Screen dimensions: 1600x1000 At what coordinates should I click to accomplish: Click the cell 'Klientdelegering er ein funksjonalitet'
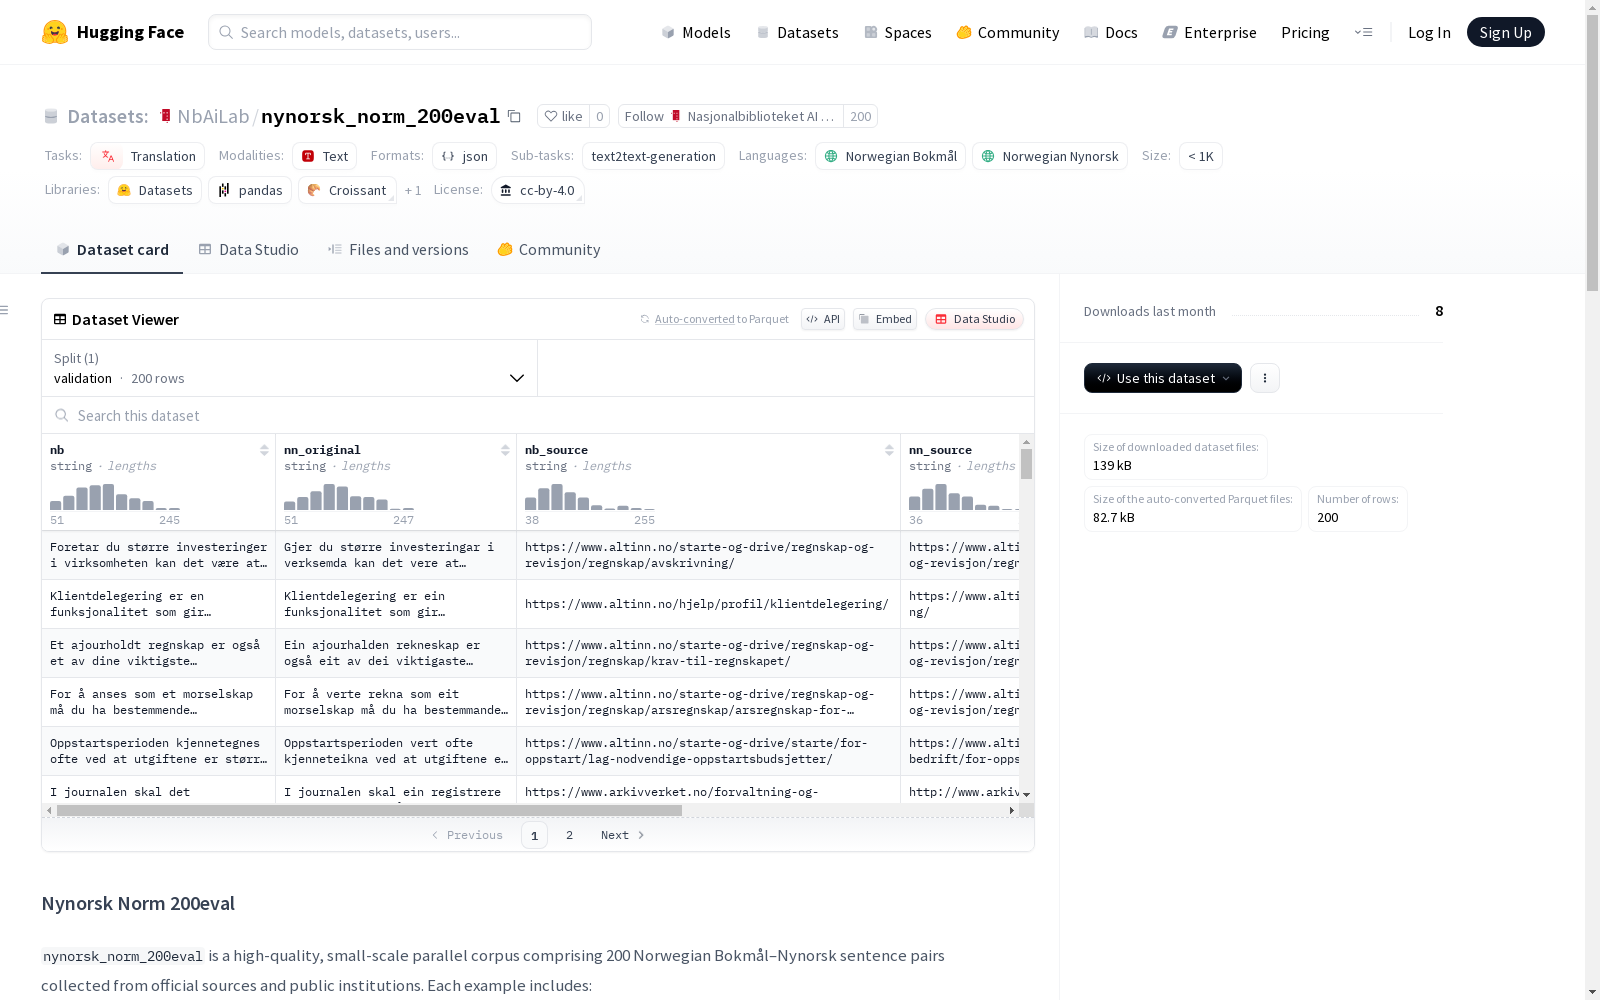tap(396, 604)
